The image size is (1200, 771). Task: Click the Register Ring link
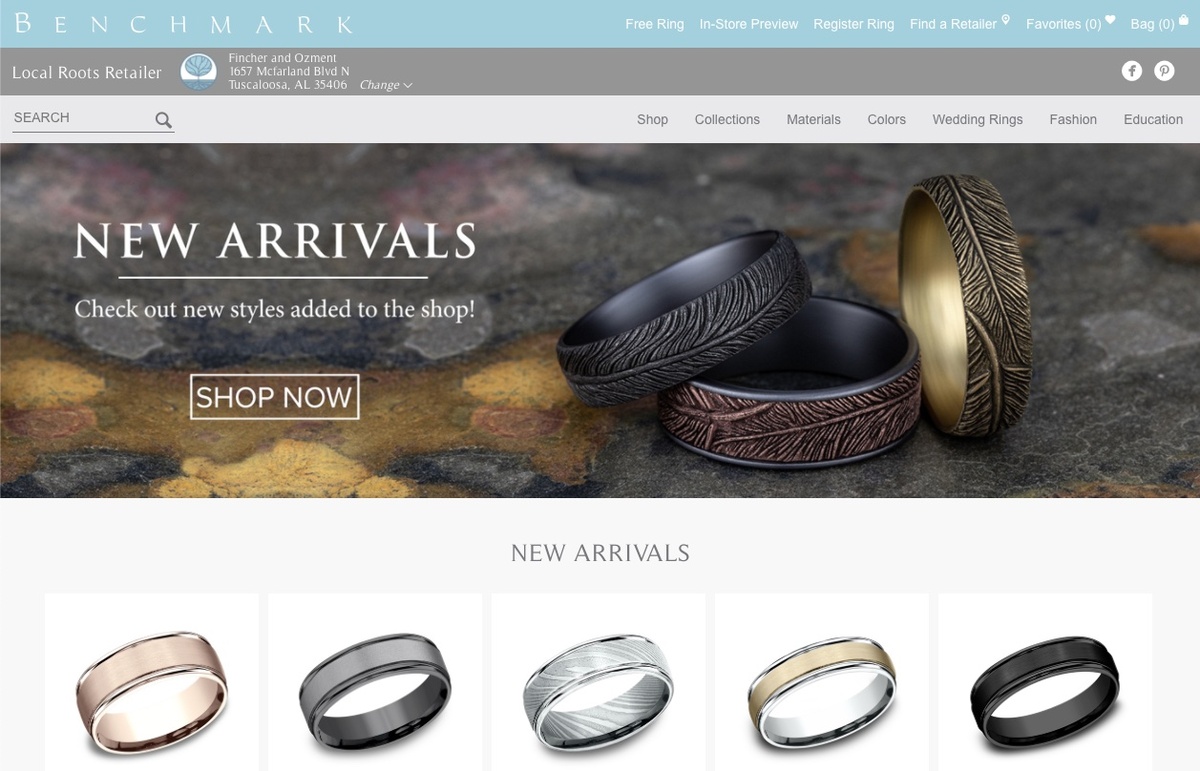tap(854, 24)
